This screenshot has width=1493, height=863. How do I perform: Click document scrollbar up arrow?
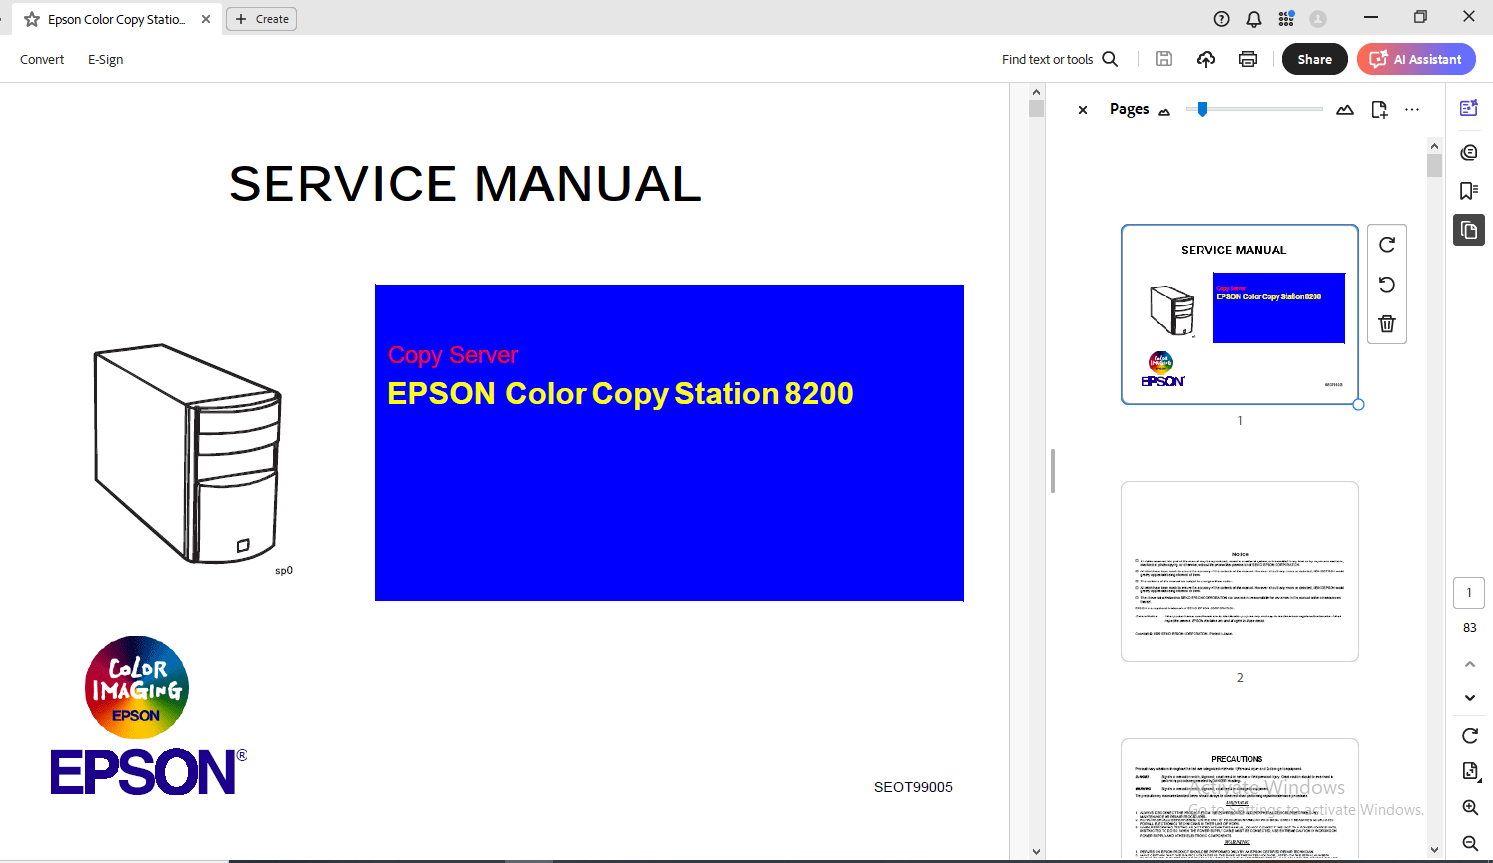click(1036, 92)
